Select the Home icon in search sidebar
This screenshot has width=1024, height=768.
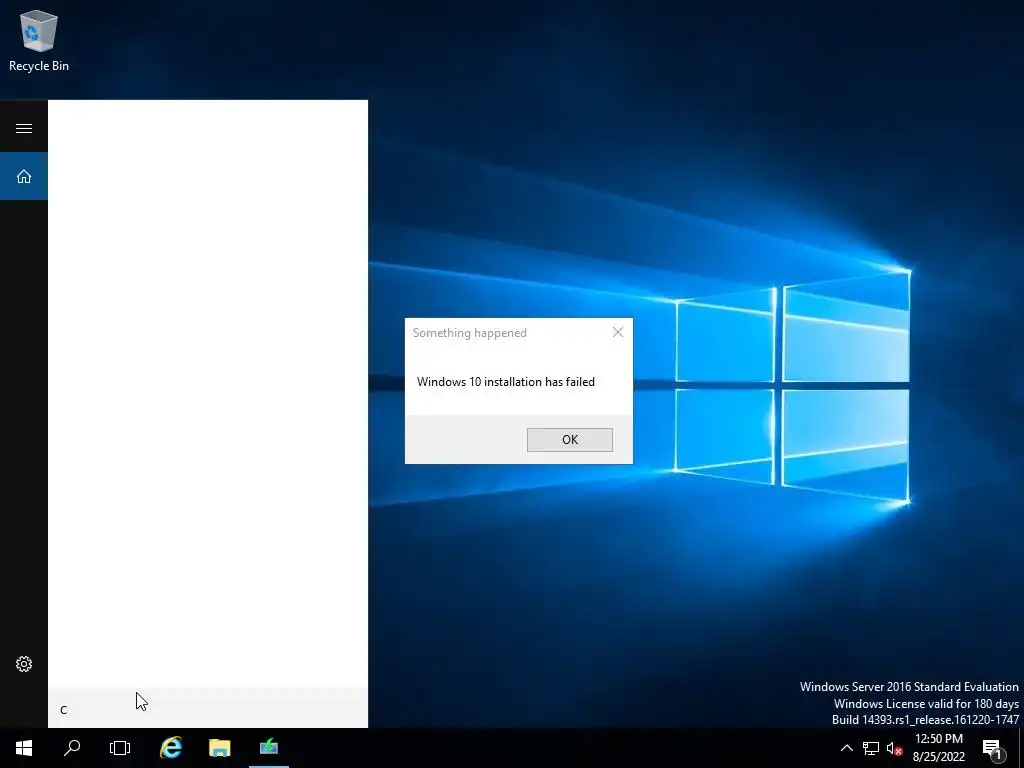(24, 176)
